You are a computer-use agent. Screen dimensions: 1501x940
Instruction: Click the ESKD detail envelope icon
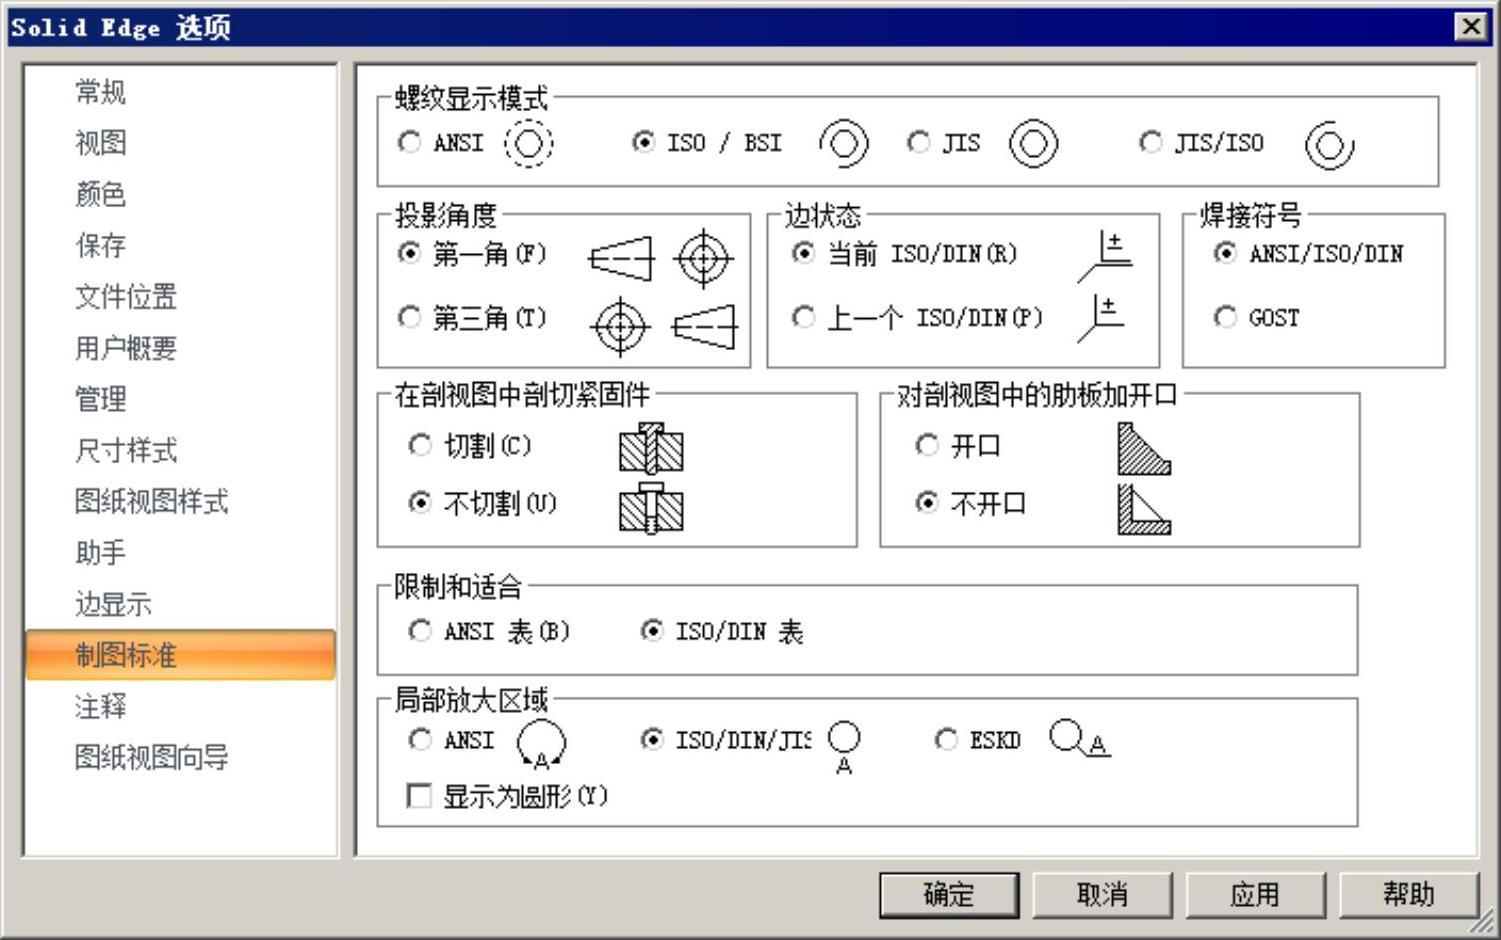pyautogui.click(x=1080, y=738)
